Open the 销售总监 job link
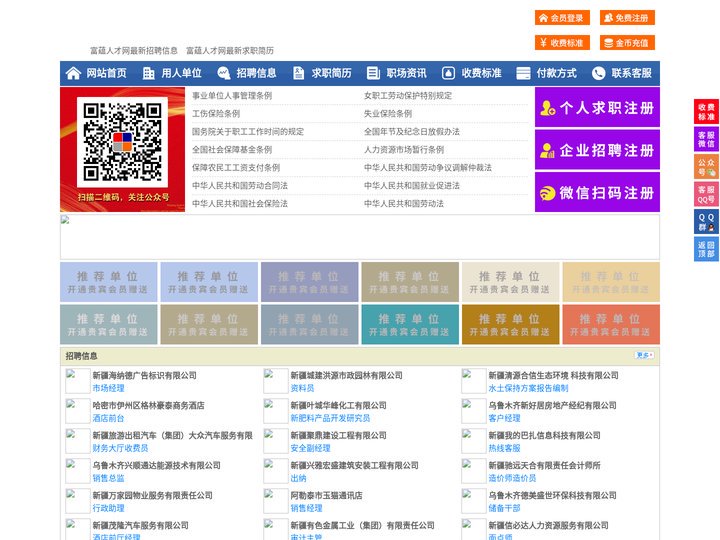The height and width of the screenshot is (540, 720). (x=108, y=478)
